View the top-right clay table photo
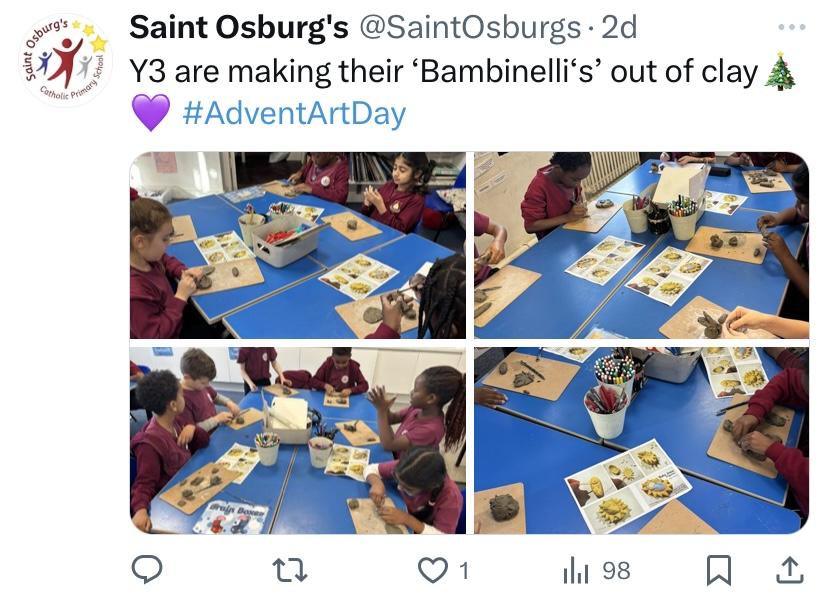The width and height of the screenshot is (828, 607). click(x=640, y=245)
